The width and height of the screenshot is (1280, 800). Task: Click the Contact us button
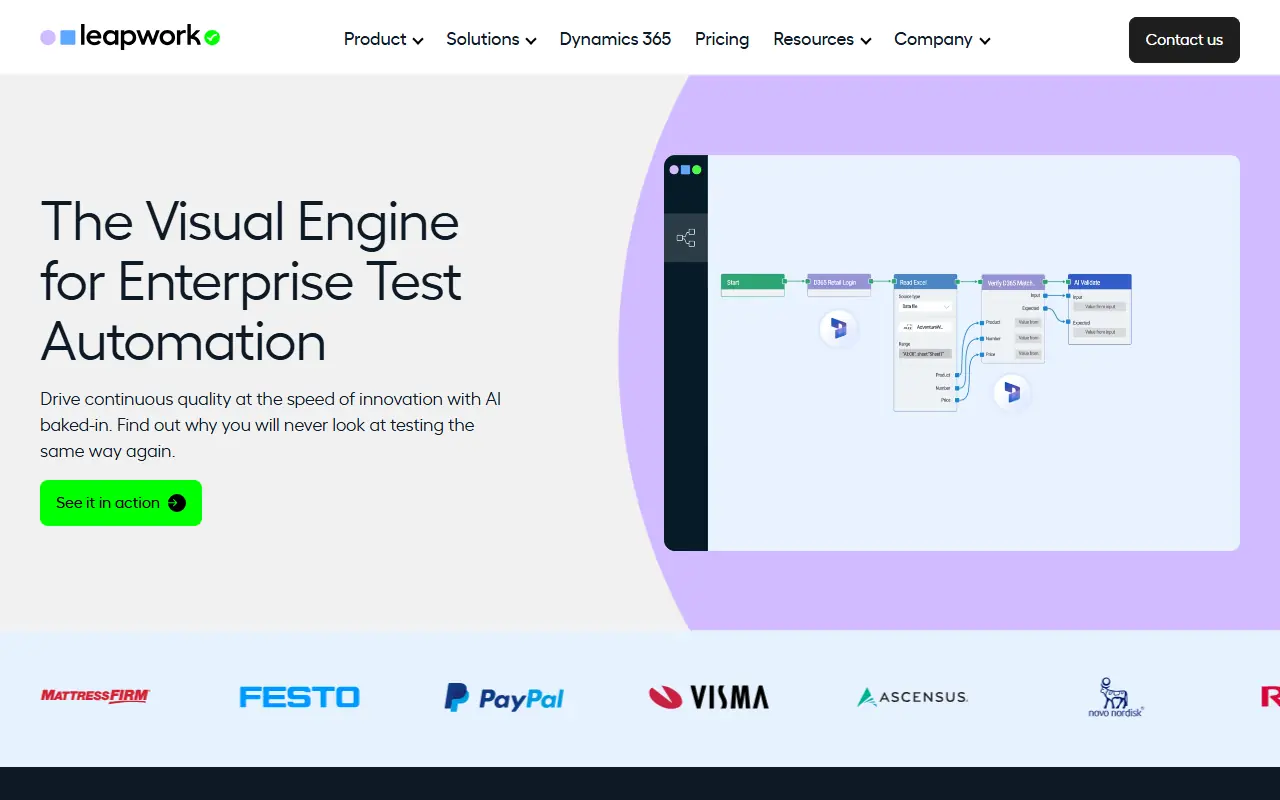click(x=1184, y=40)
